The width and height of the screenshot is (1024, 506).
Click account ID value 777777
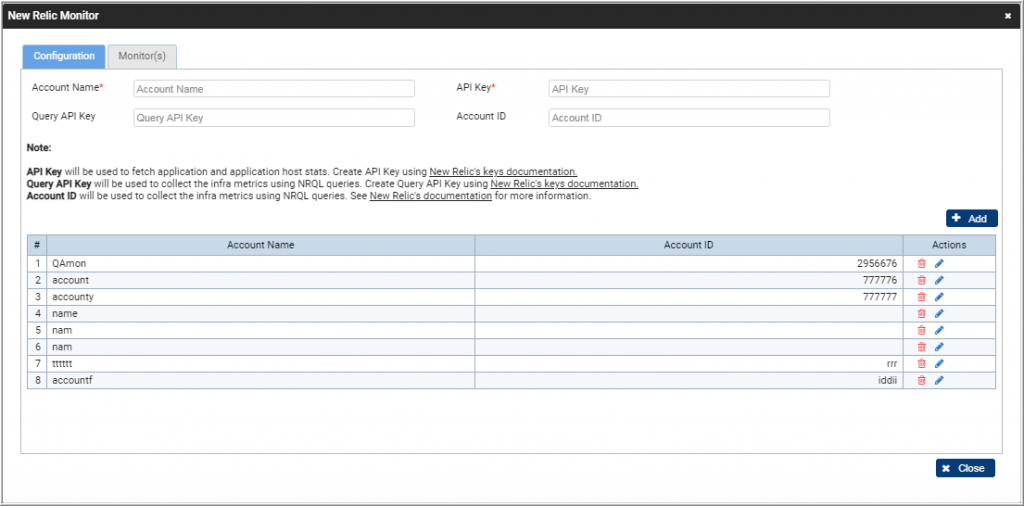tap(880, 296)
